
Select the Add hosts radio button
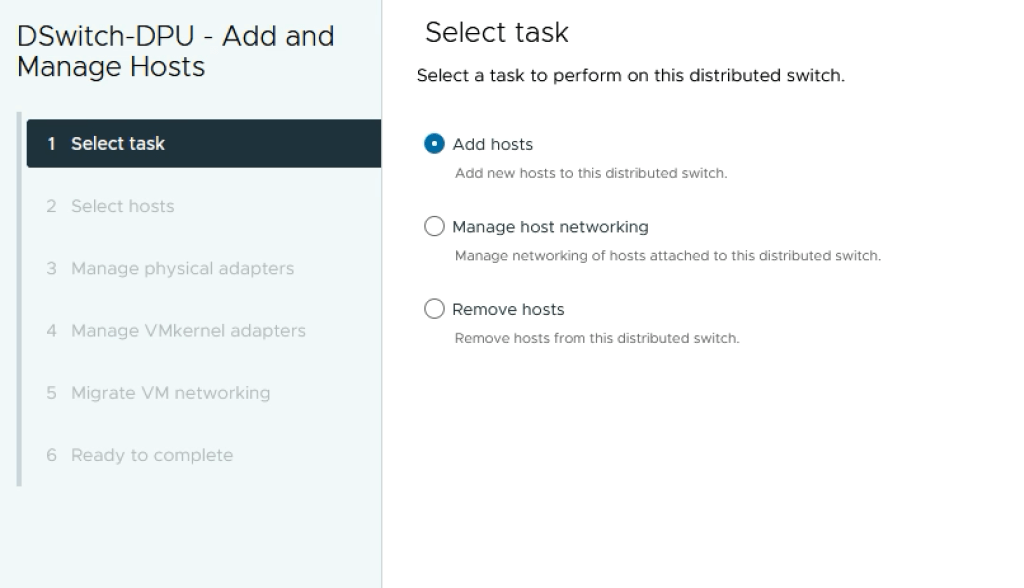(x=434, y=144)
